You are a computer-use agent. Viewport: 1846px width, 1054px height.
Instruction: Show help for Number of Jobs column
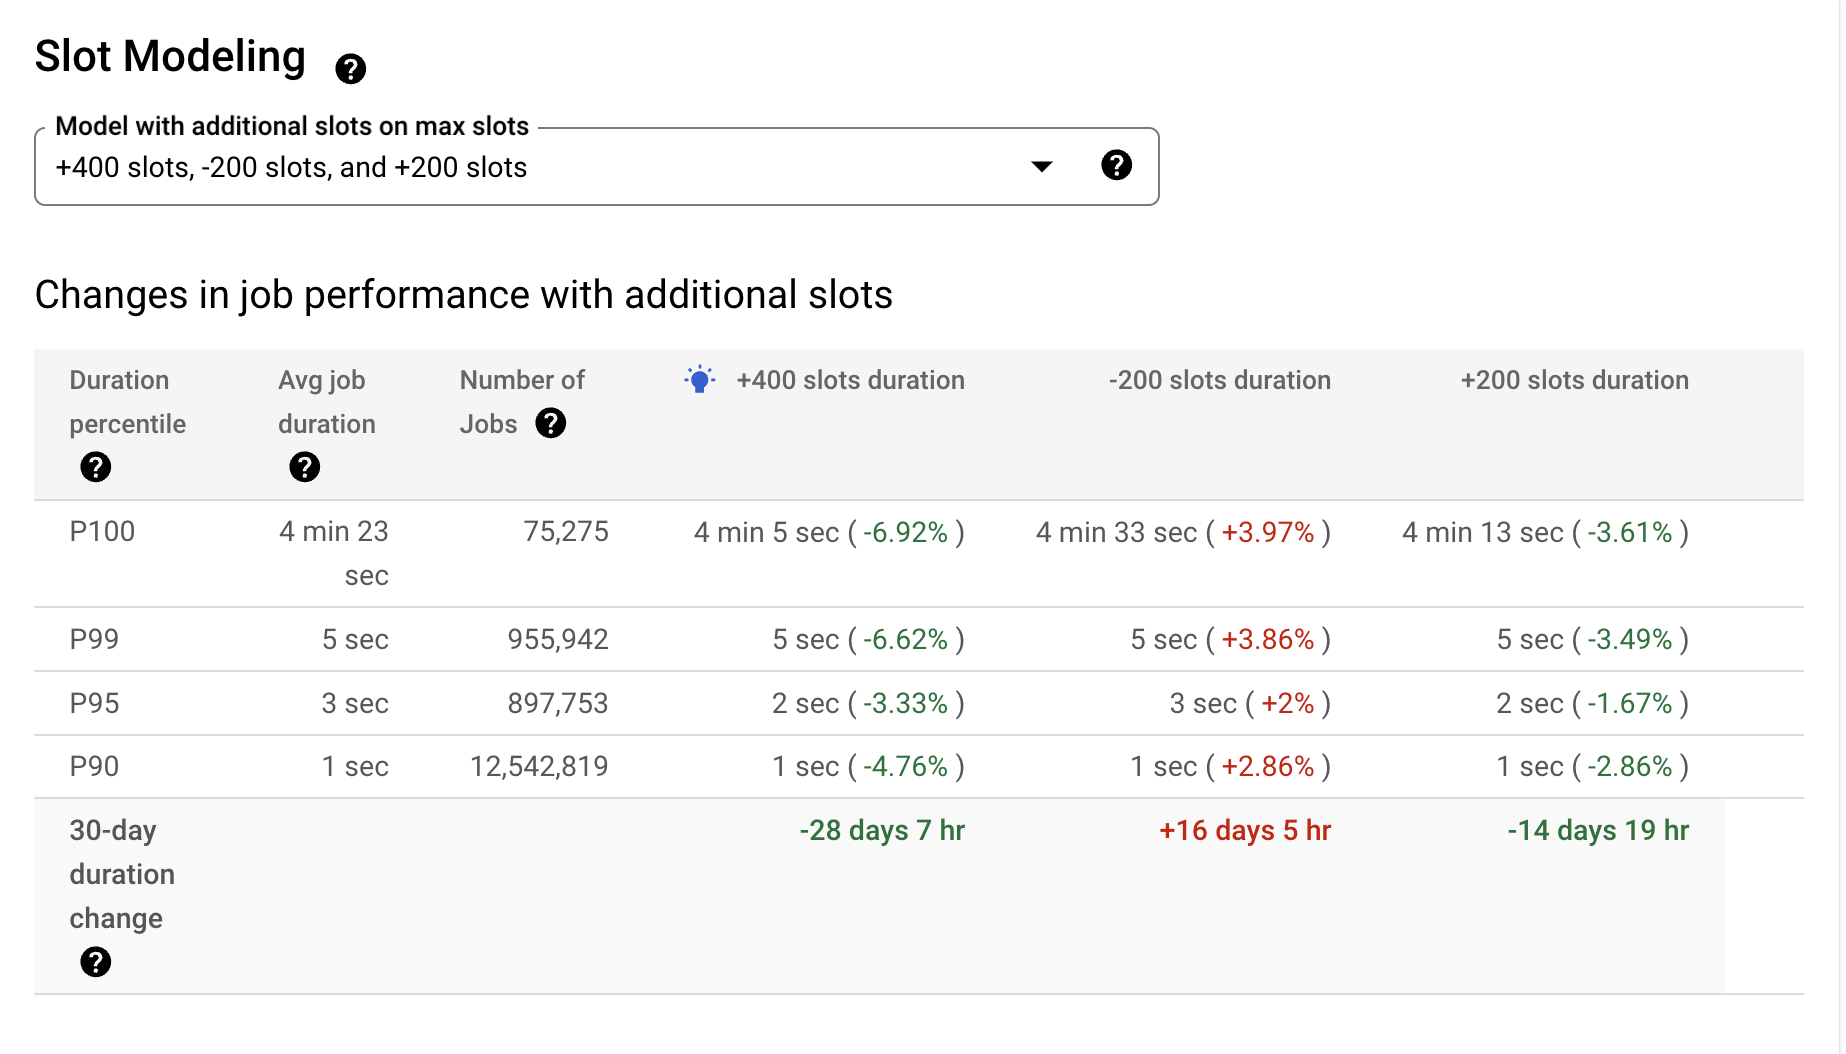550,423
